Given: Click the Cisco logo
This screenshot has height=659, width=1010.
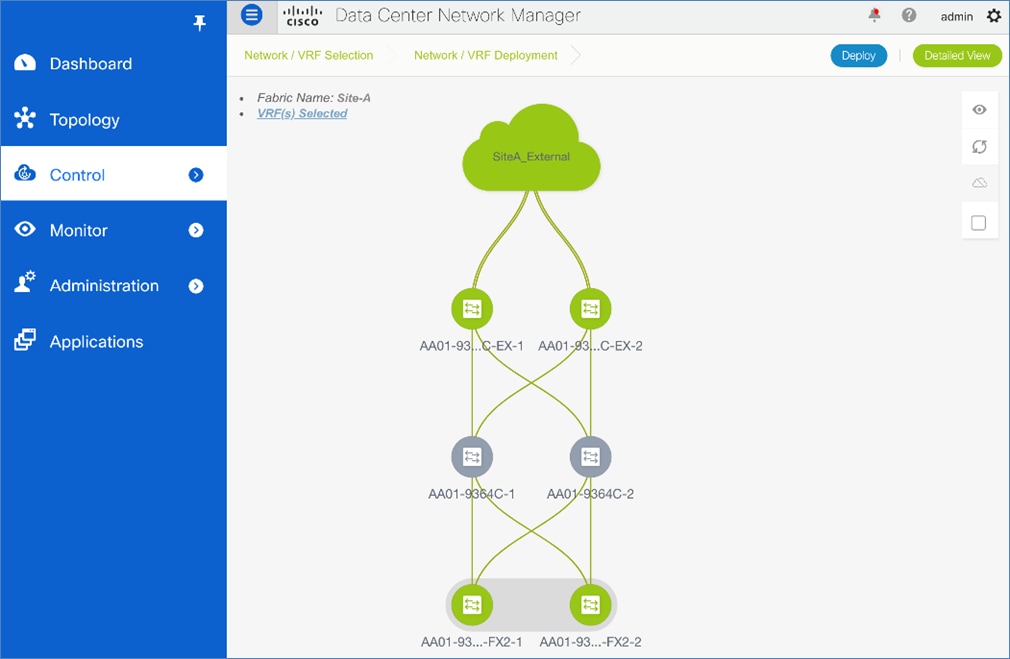Looking at the screenshot, I should tap(303, 16).
